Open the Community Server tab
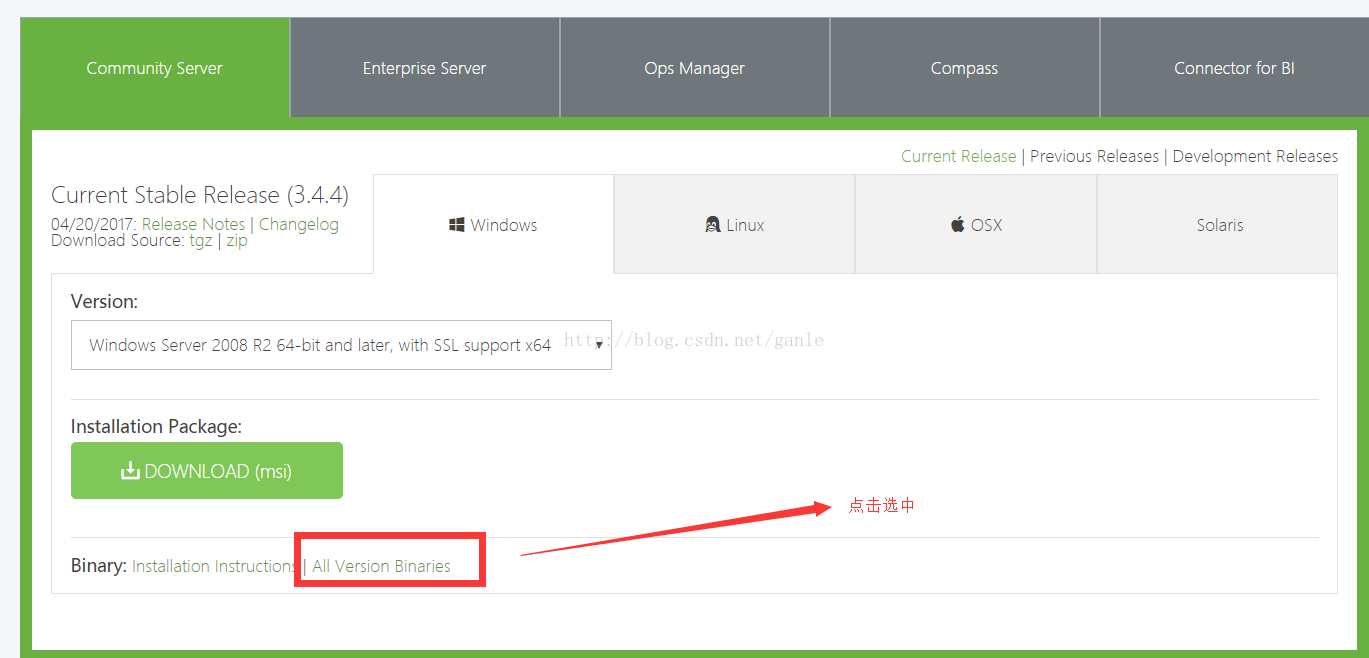 [x=155, y=68]
